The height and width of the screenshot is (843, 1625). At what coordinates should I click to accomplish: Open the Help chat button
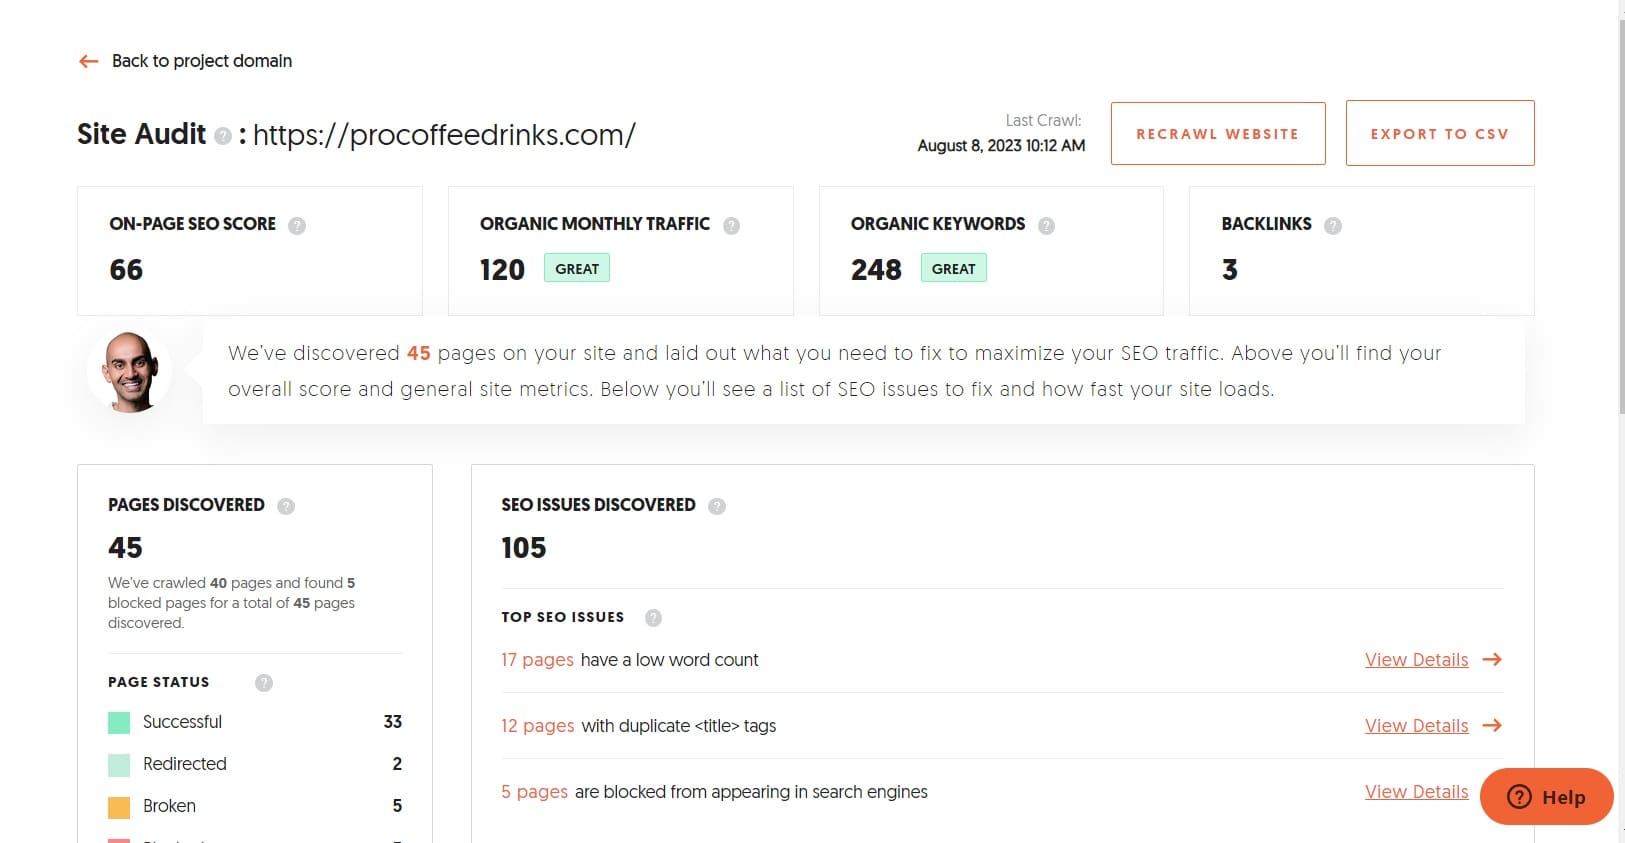pos(1546,797)
